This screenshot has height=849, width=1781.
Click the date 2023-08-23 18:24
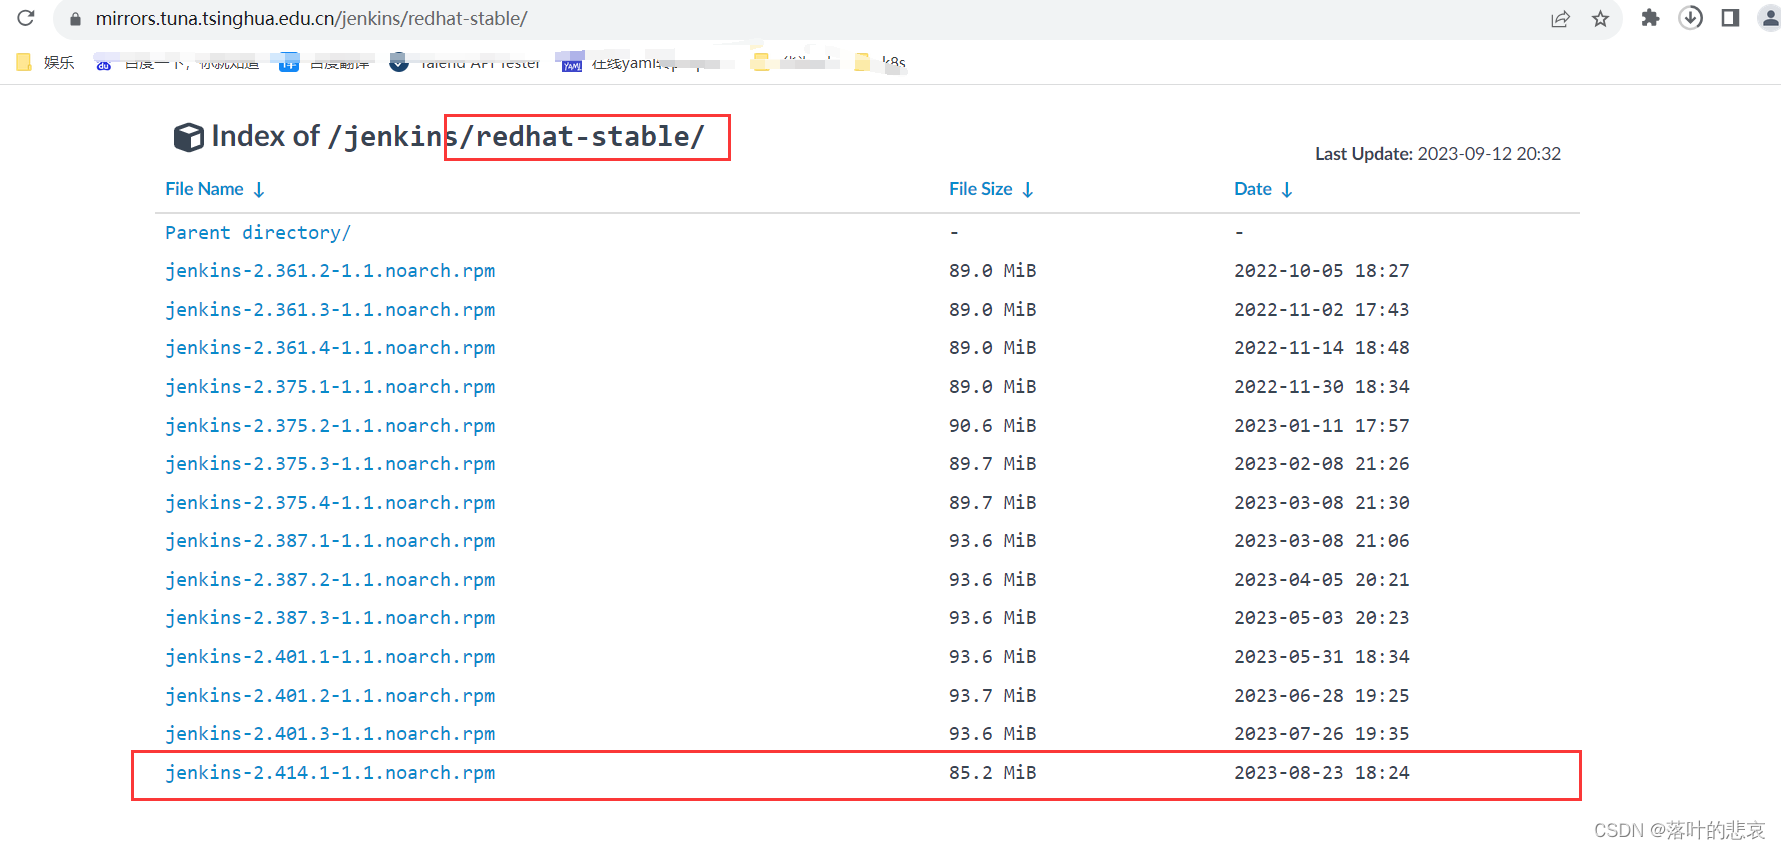pos(1322,773)
